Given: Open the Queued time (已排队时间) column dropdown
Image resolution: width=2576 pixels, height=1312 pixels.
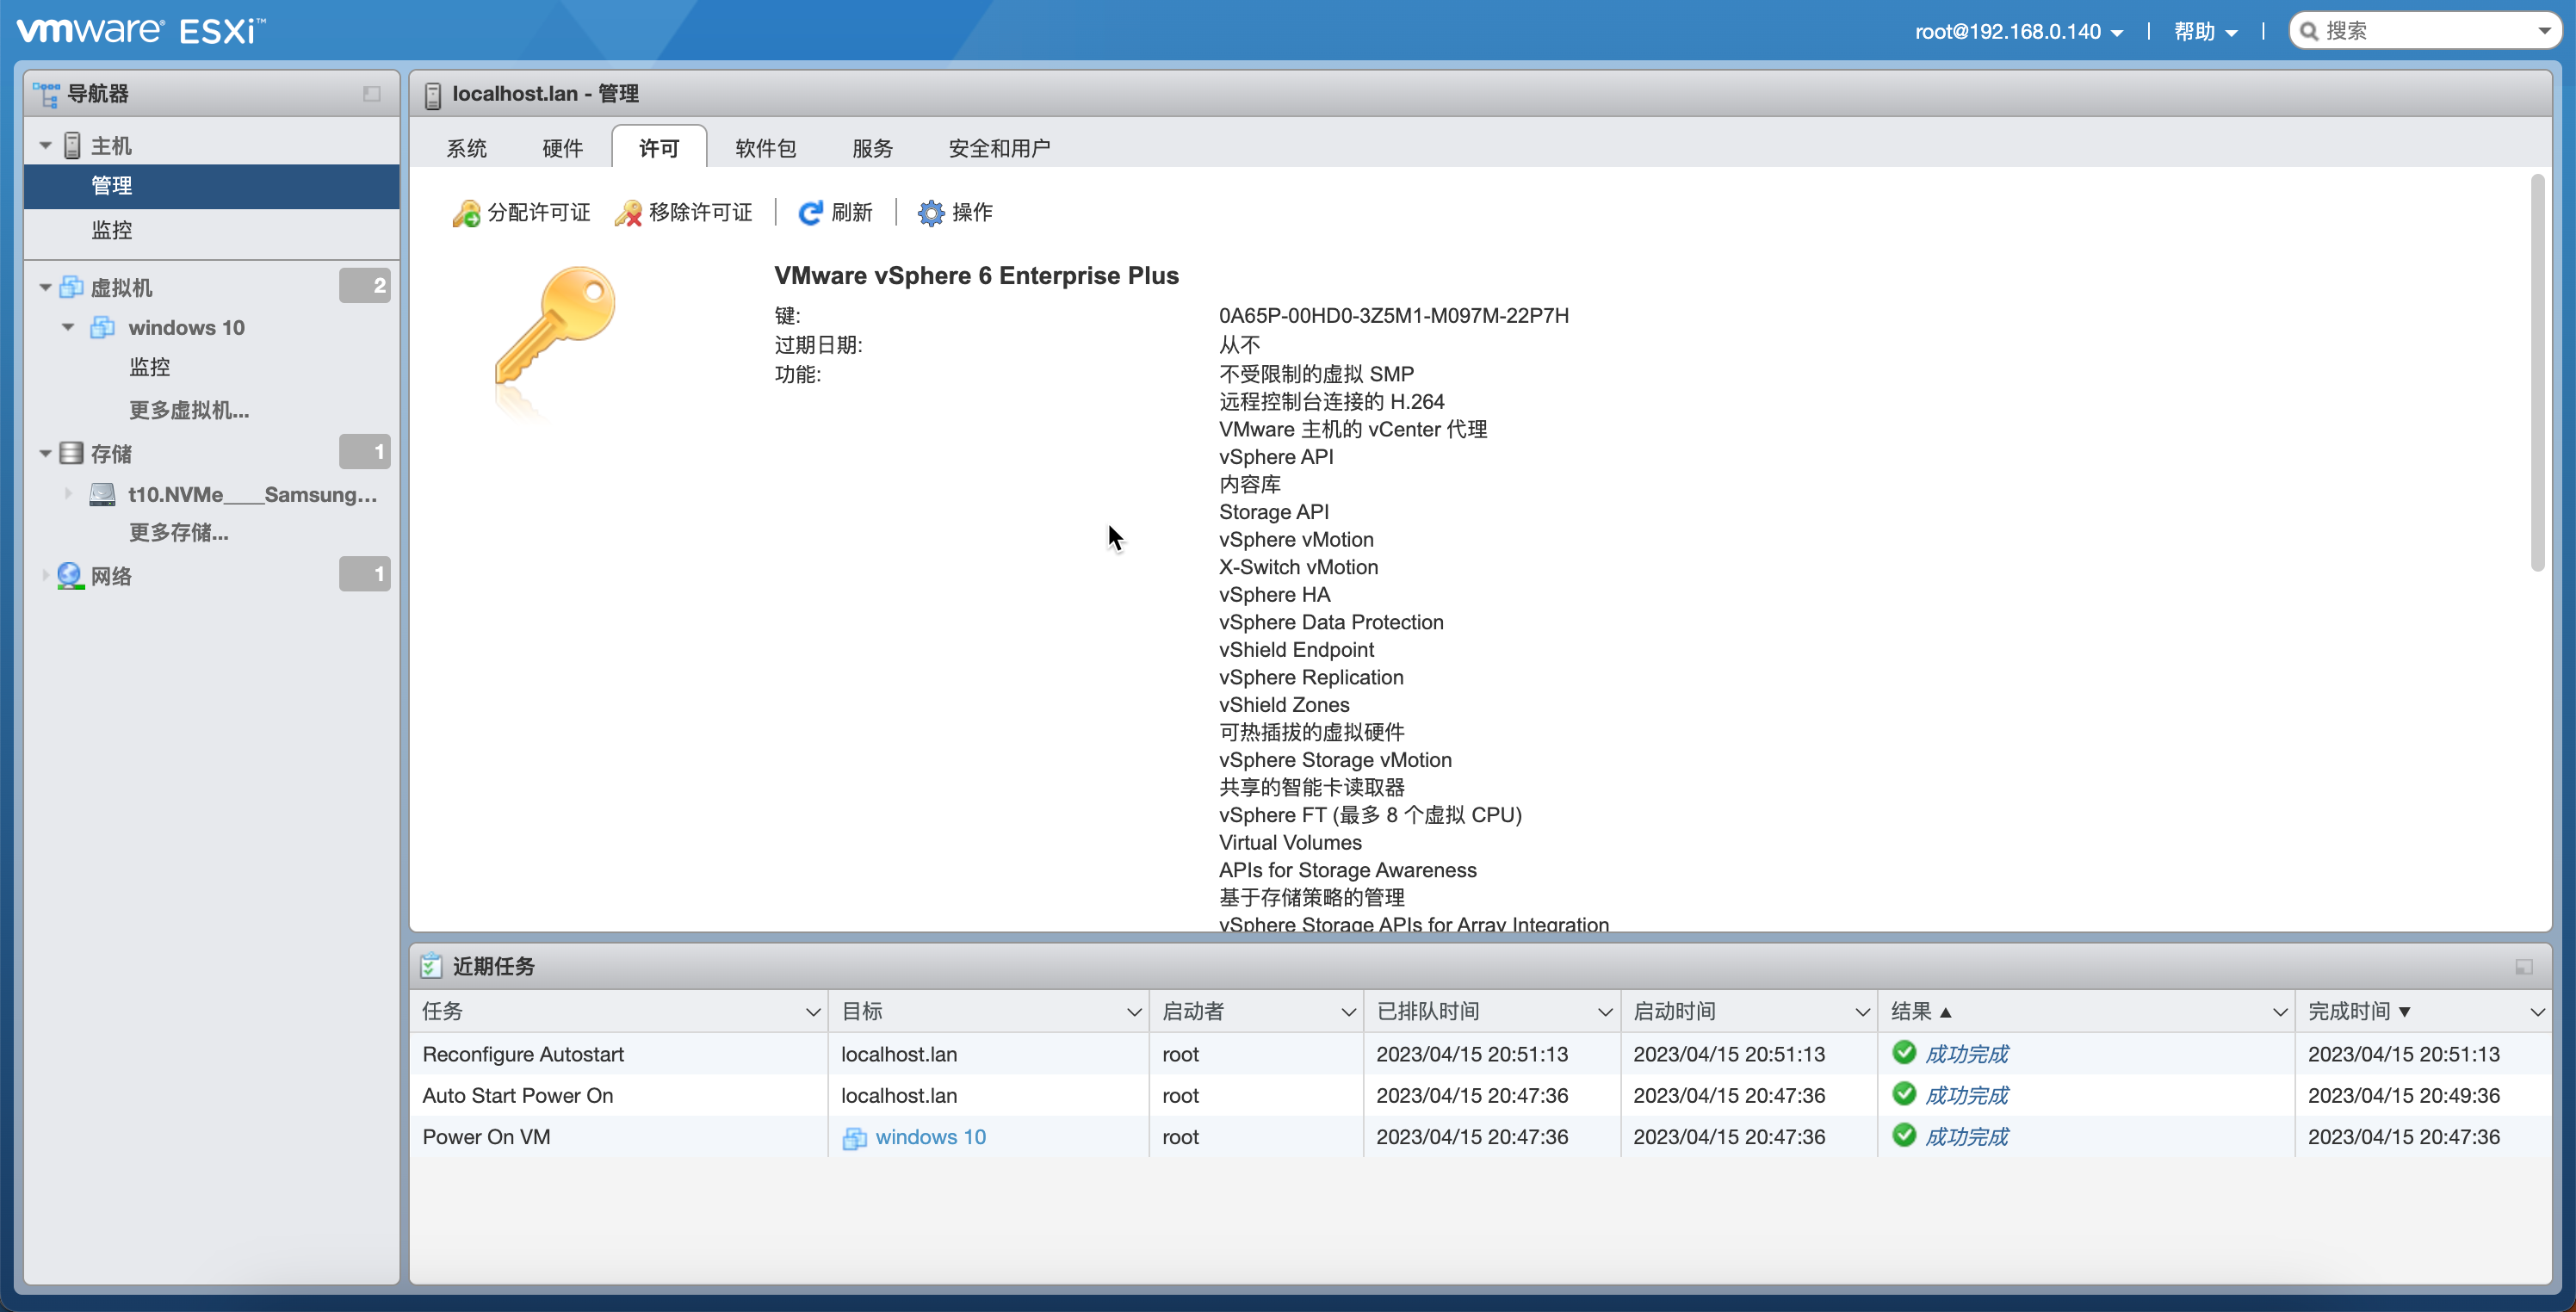Looking at the screenshot, I should (x=1605, y=1012).
